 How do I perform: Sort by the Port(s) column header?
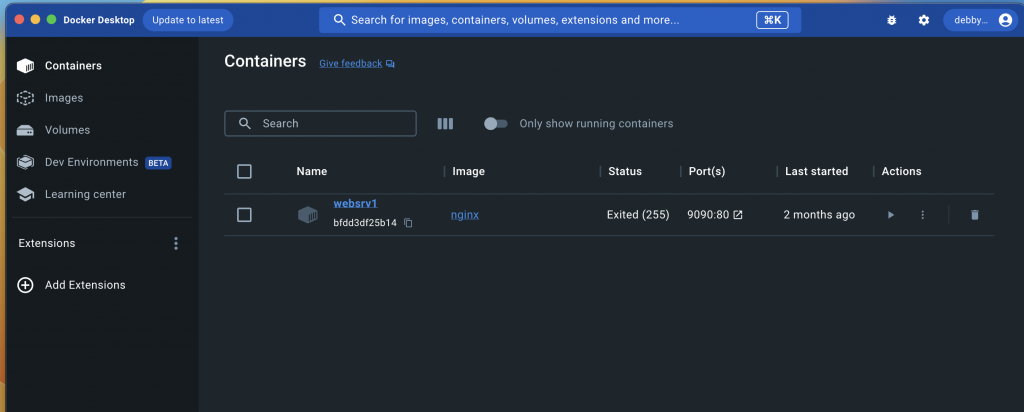click(707, 172)
